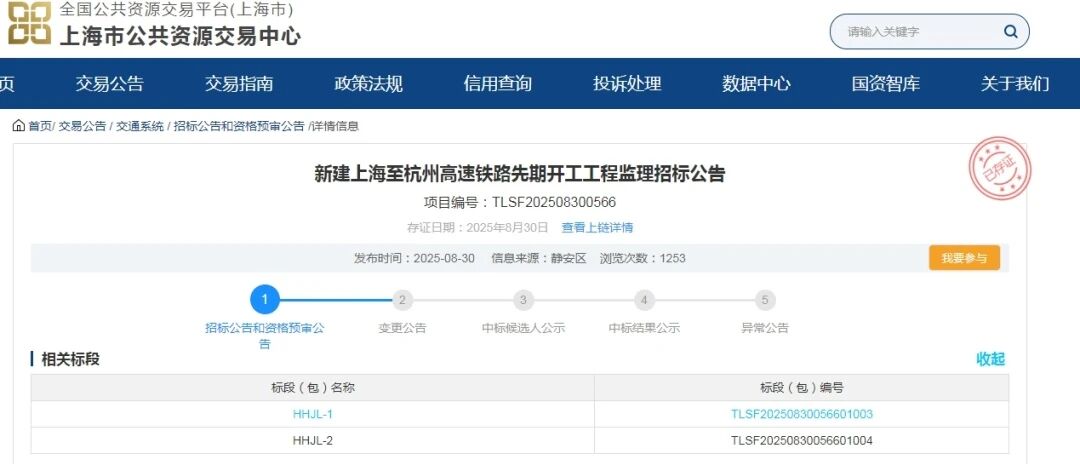Open the 查看上链详情 link

[597, 228]
